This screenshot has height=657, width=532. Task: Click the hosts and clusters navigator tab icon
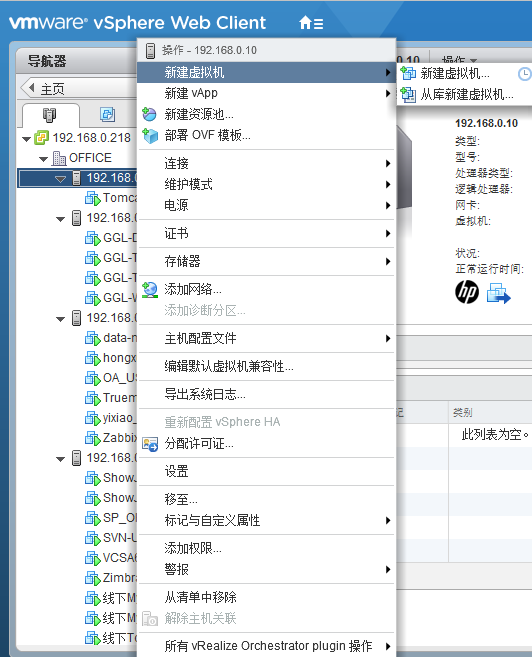coord(49,115)
